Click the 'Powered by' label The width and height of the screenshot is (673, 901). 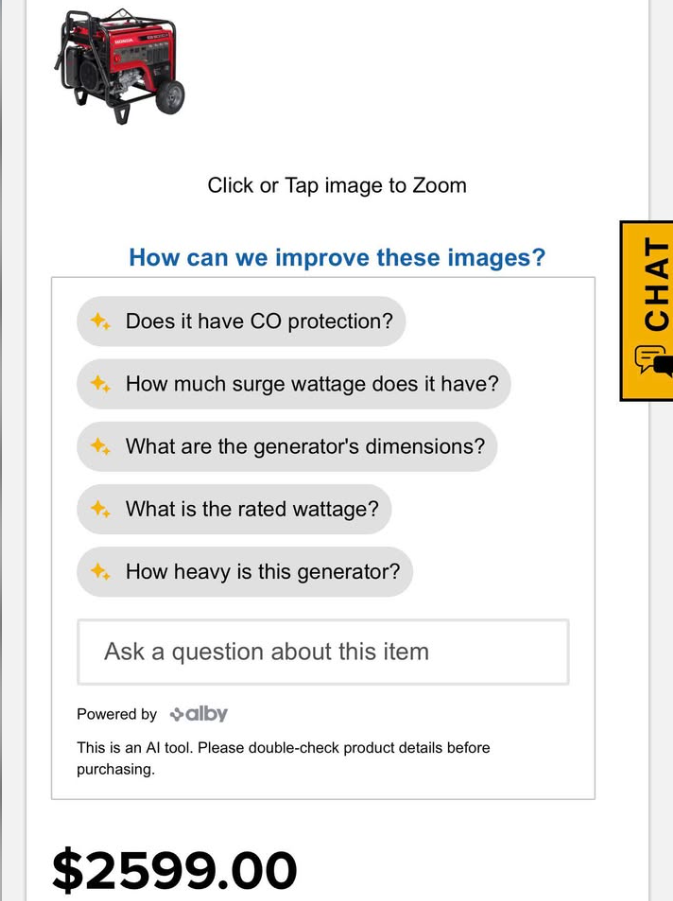(x=117, y=714)
